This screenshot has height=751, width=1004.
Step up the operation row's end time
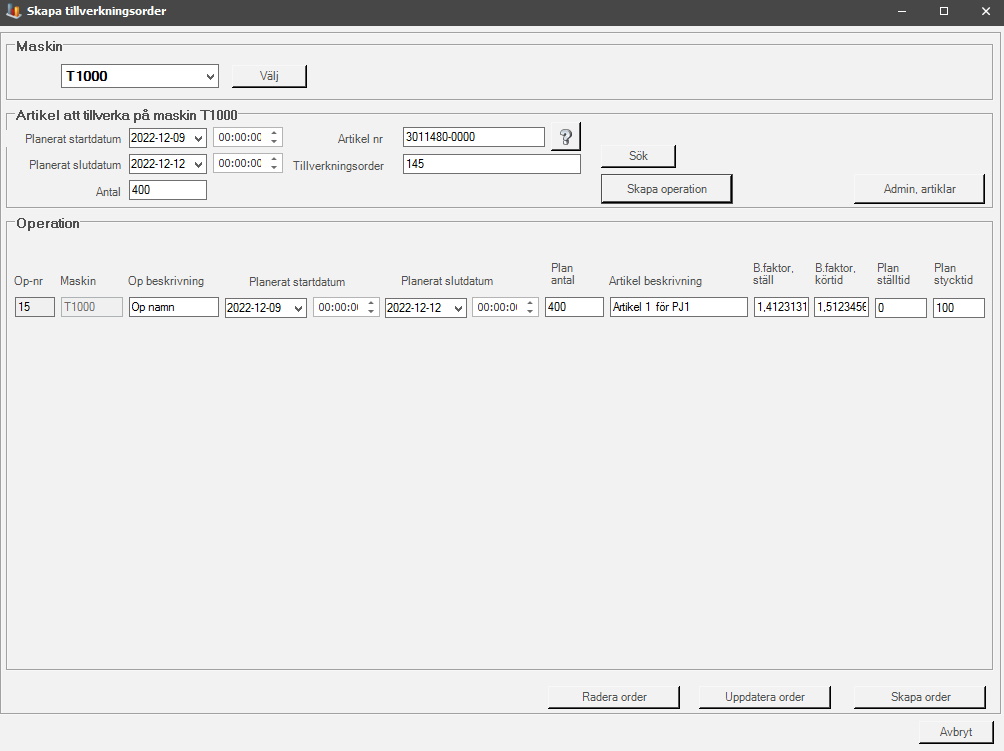530,303
